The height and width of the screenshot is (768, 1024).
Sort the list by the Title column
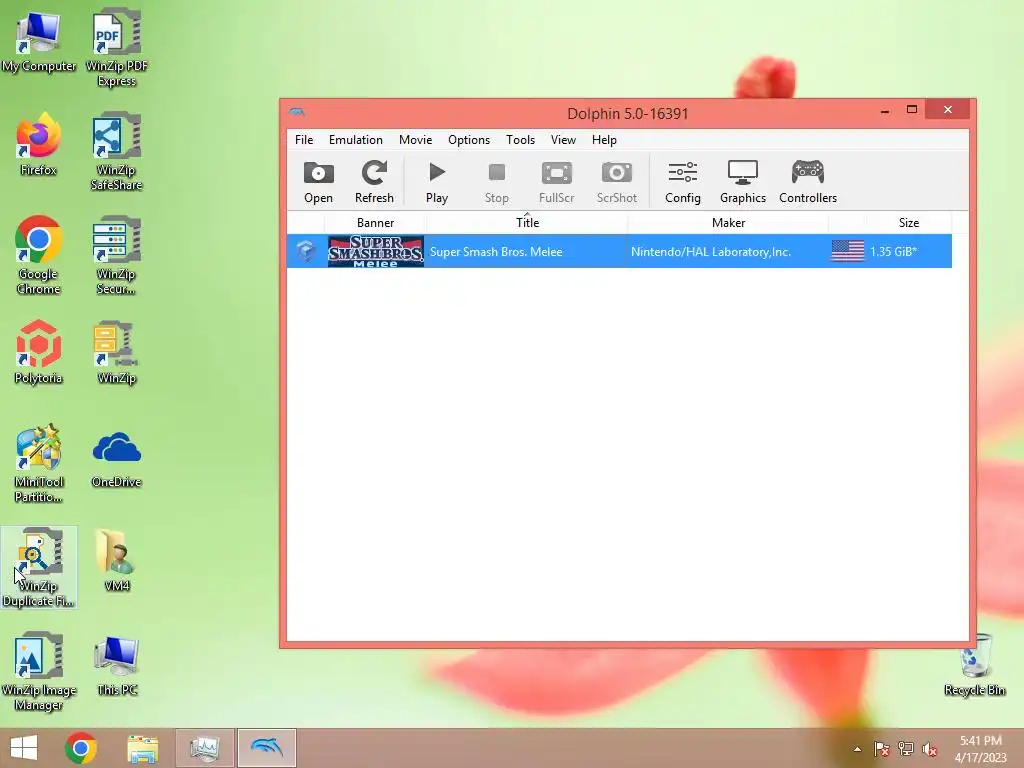[527, 223]
